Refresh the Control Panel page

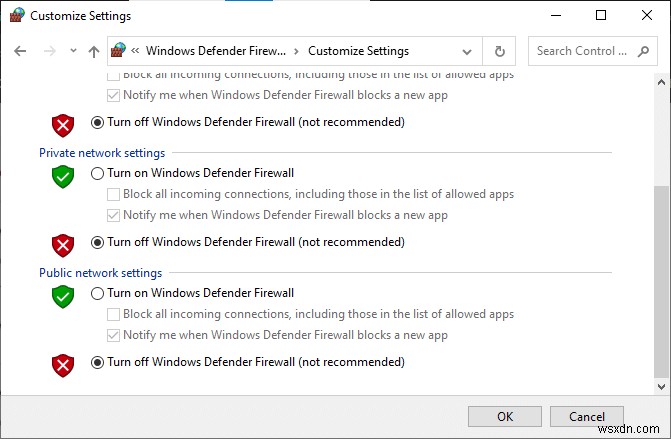coord(499,51)
